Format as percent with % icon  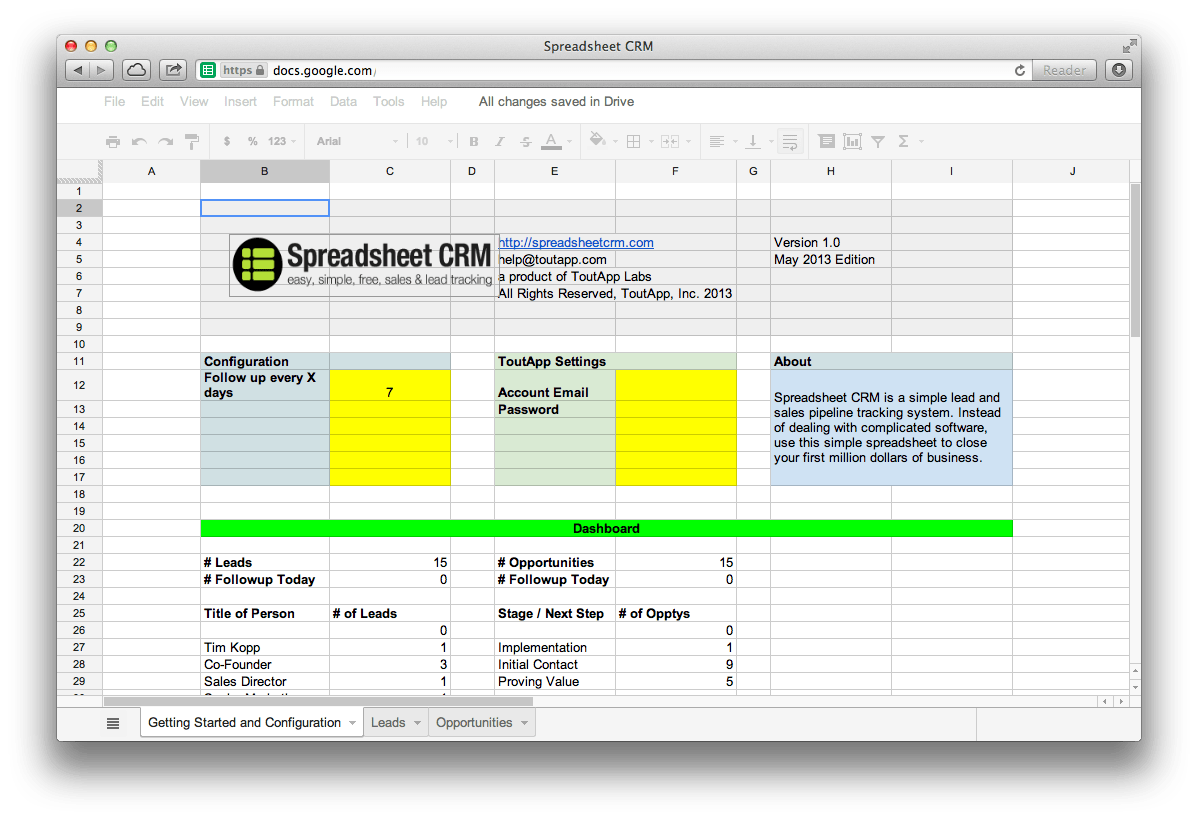pyautogui.click(x=252, y=141)
